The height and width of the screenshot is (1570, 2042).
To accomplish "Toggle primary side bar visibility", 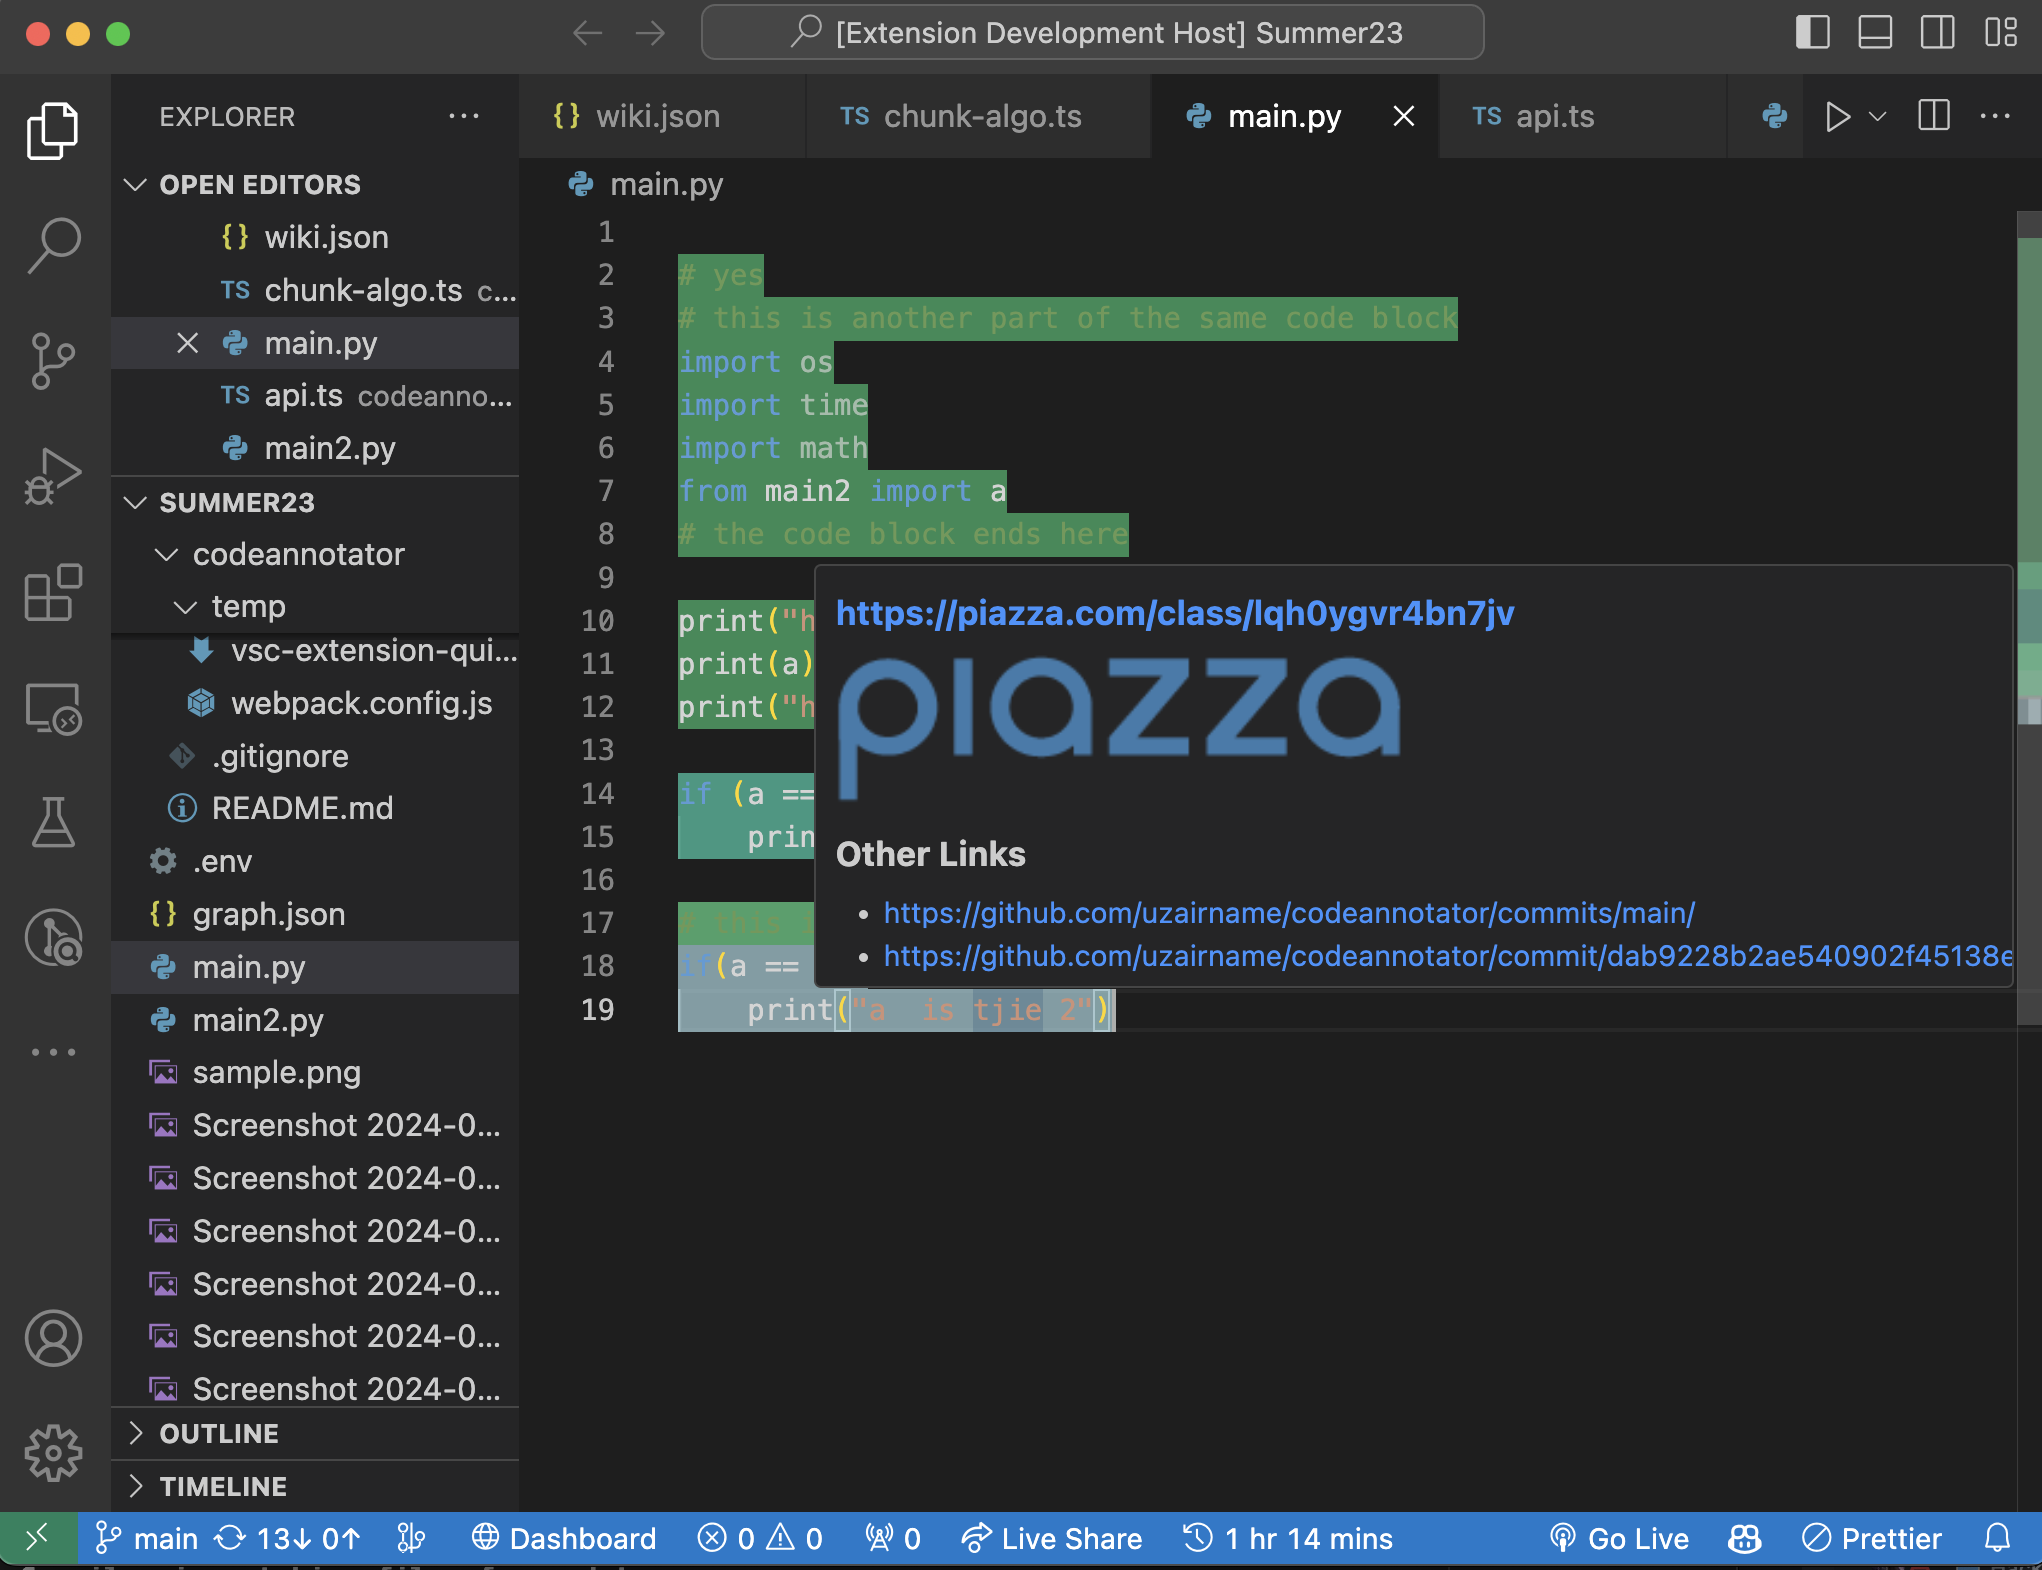I will [x=1812, y=33].
